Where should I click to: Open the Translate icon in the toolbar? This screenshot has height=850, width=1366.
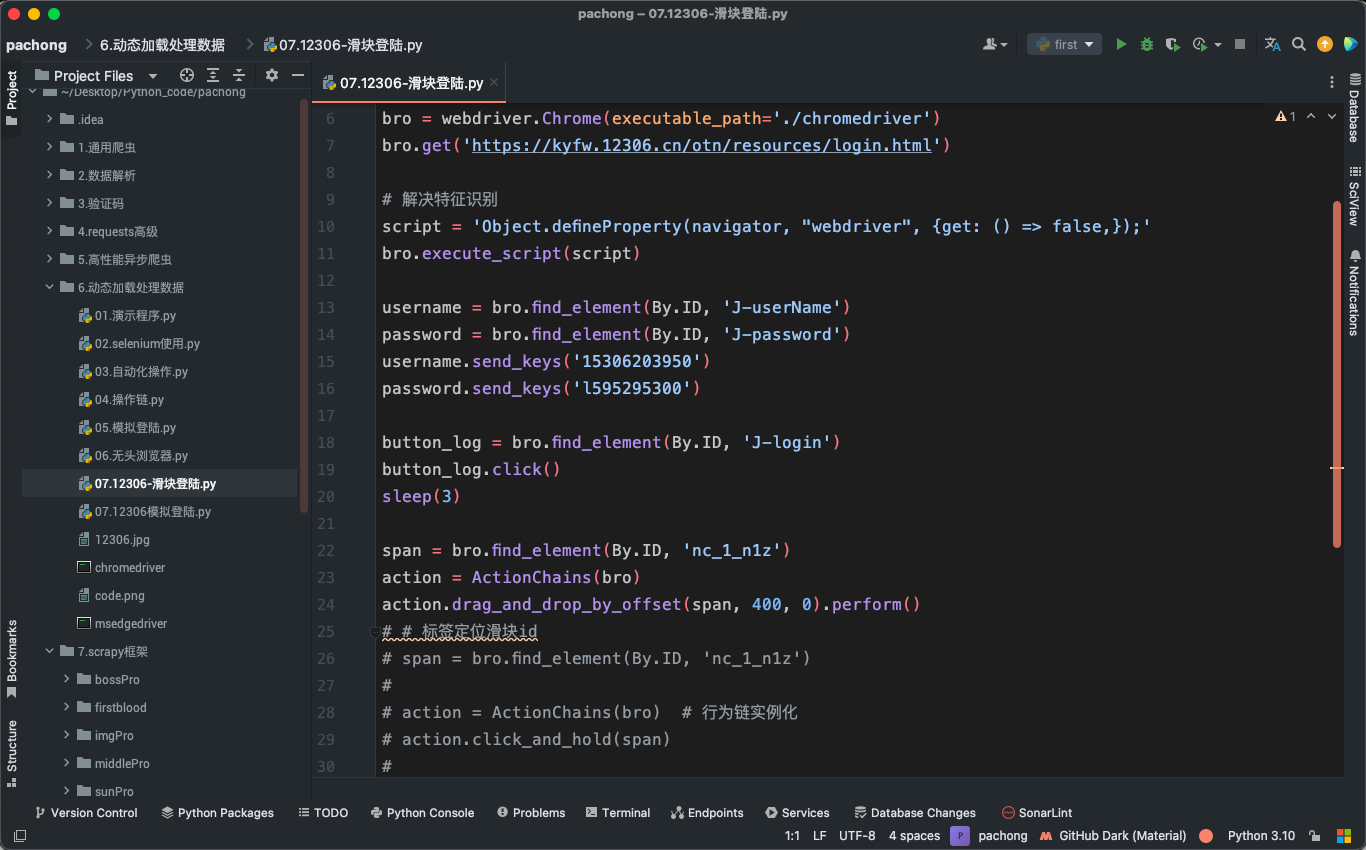coord(1272,44)
